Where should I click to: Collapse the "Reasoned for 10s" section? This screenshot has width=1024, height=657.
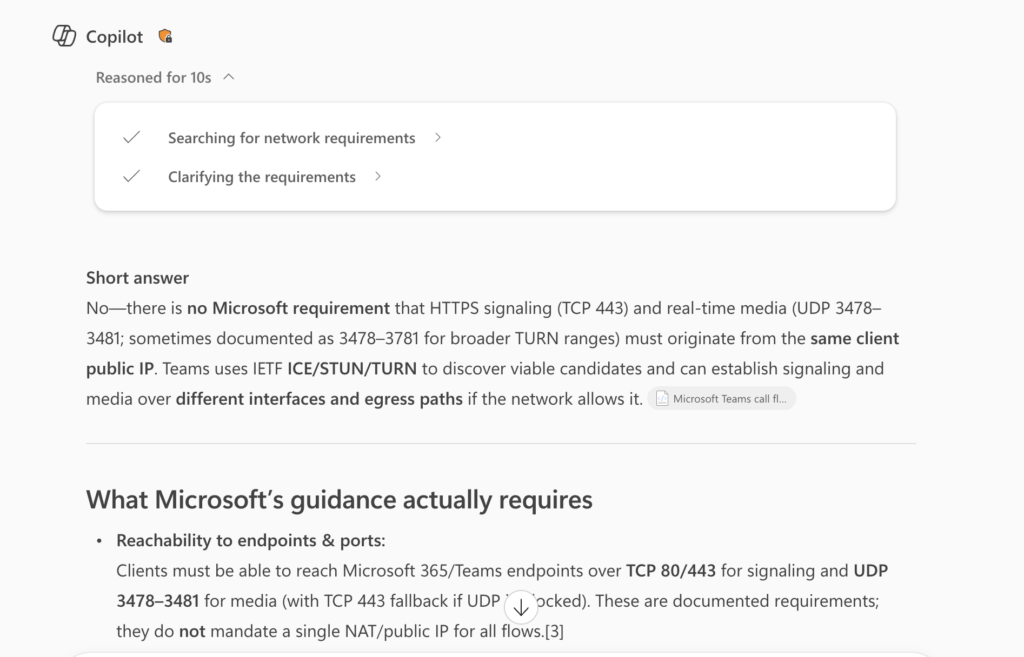point(229,77)
